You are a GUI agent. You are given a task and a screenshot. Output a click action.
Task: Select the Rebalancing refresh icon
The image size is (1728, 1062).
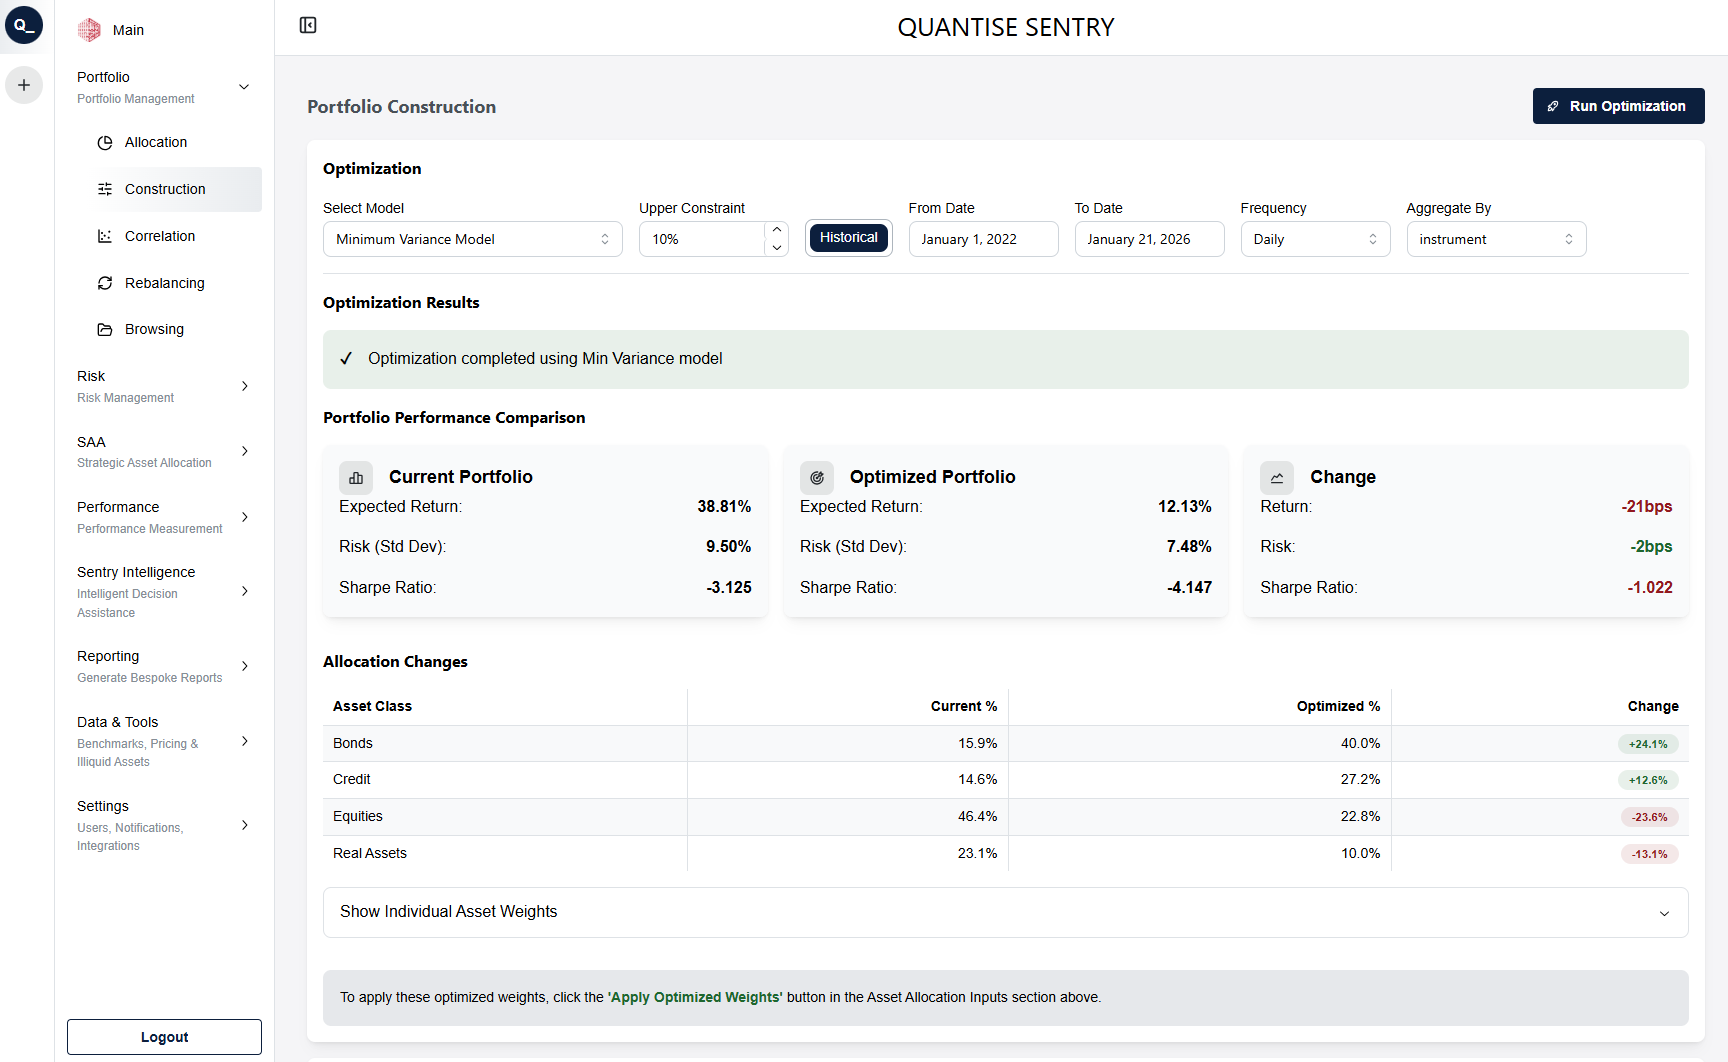(x=105, y=283)
